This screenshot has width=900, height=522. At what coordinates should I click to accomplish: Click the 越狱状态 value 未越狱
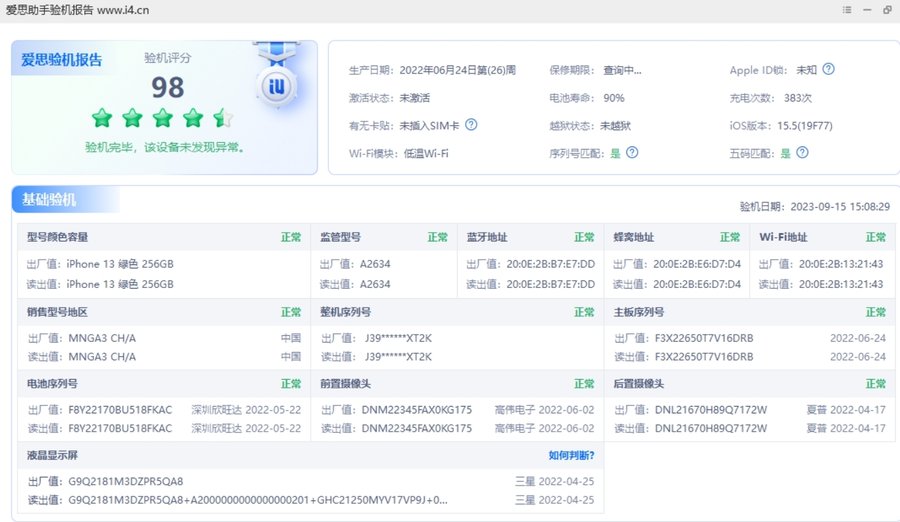(615, 126)
